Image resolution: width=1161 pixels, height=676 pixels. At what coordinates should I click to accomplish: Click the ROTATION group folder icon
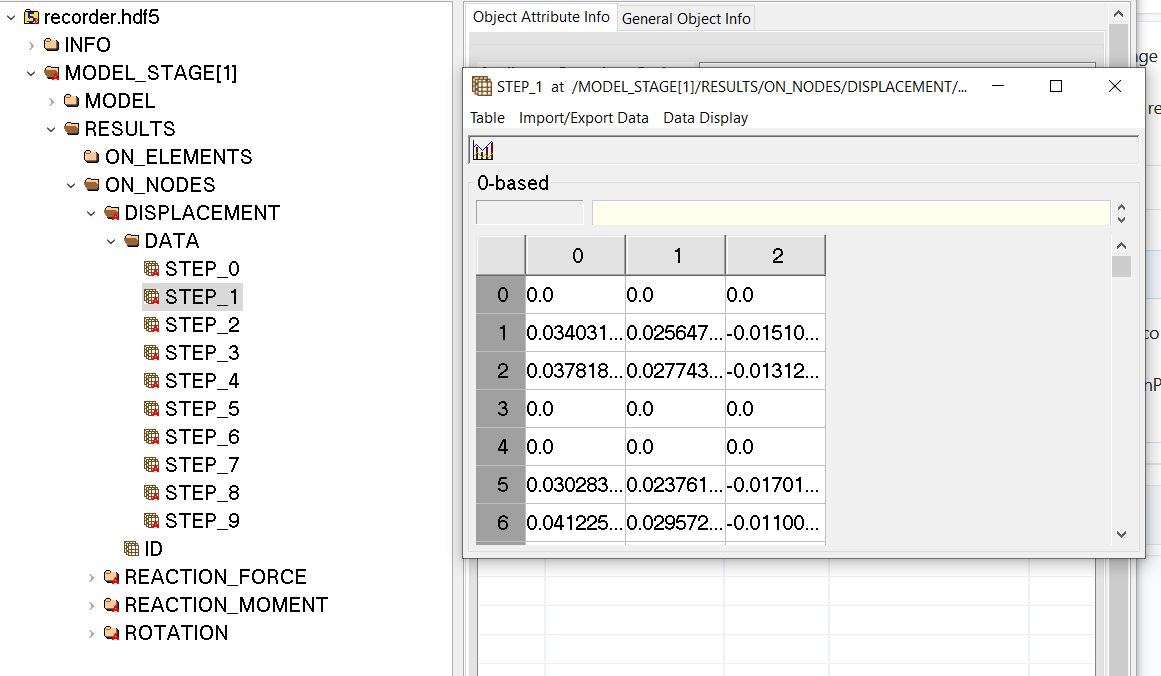click(111, 632)
